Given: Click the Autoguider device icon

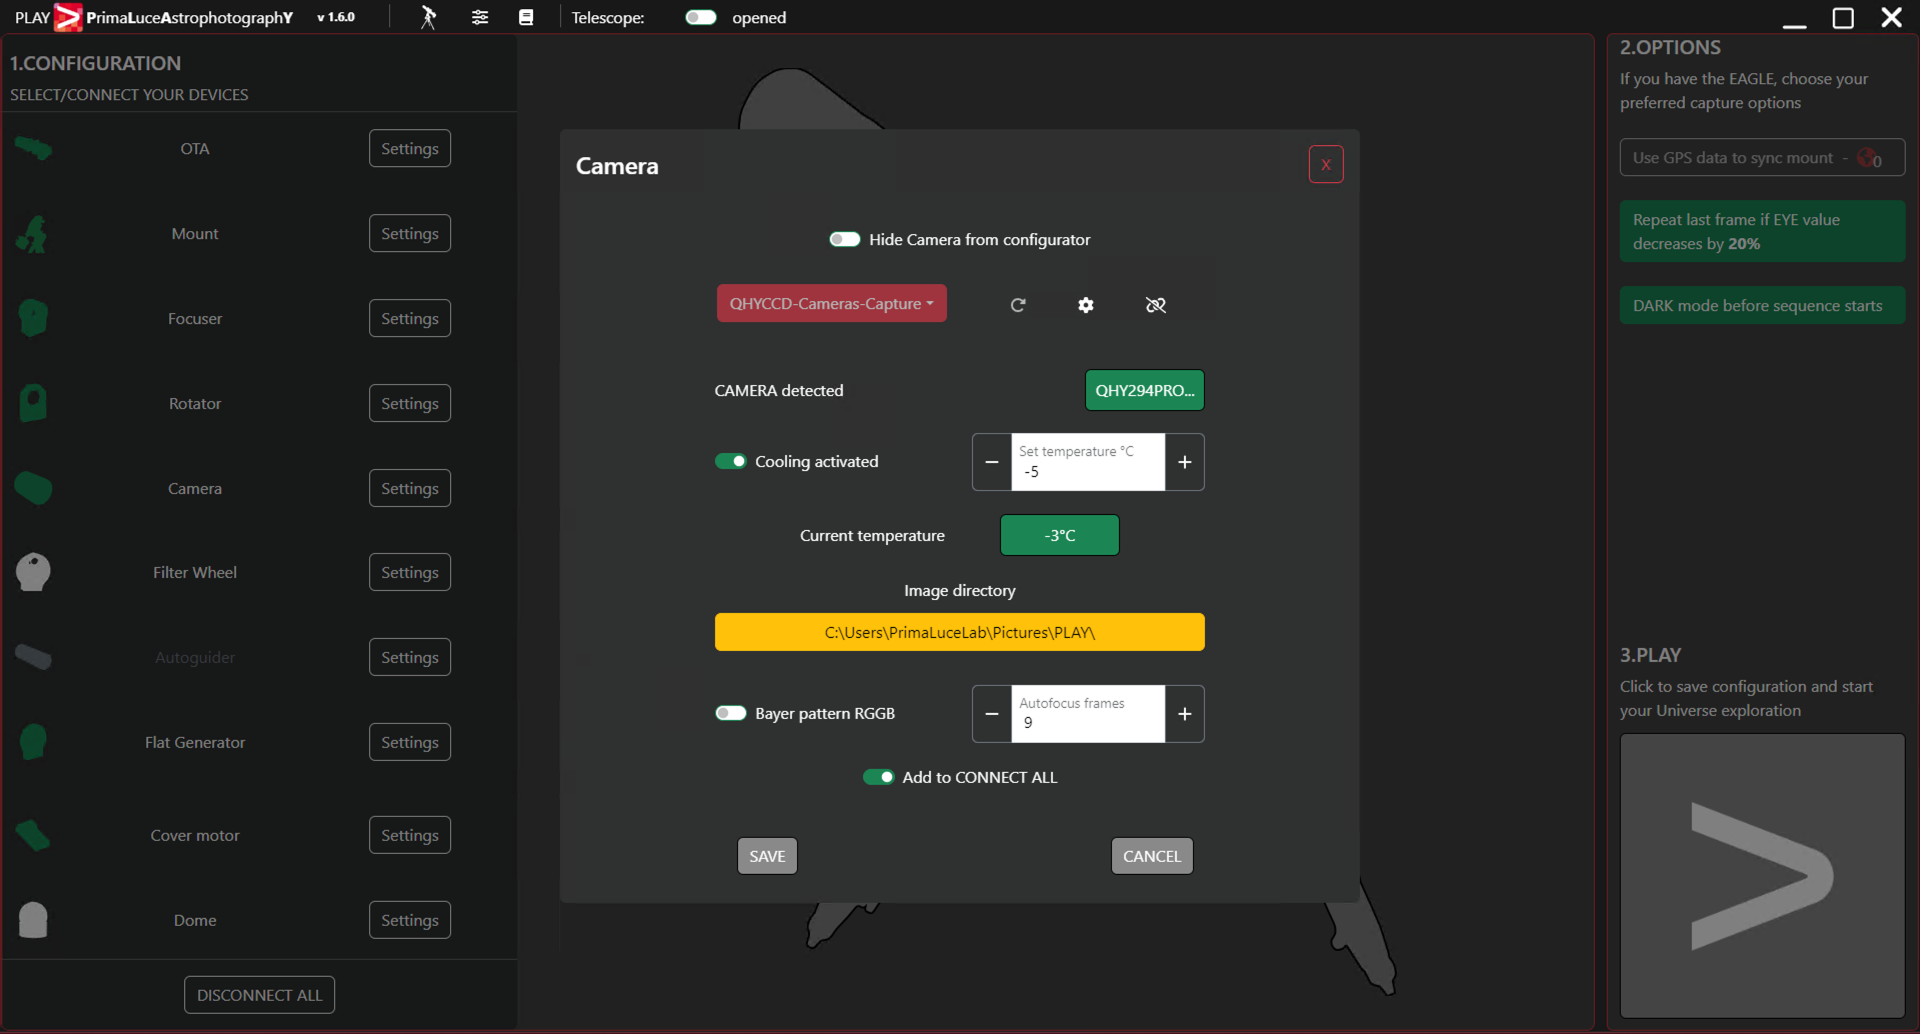Looking at the screenshot, I should click(33, 657).
